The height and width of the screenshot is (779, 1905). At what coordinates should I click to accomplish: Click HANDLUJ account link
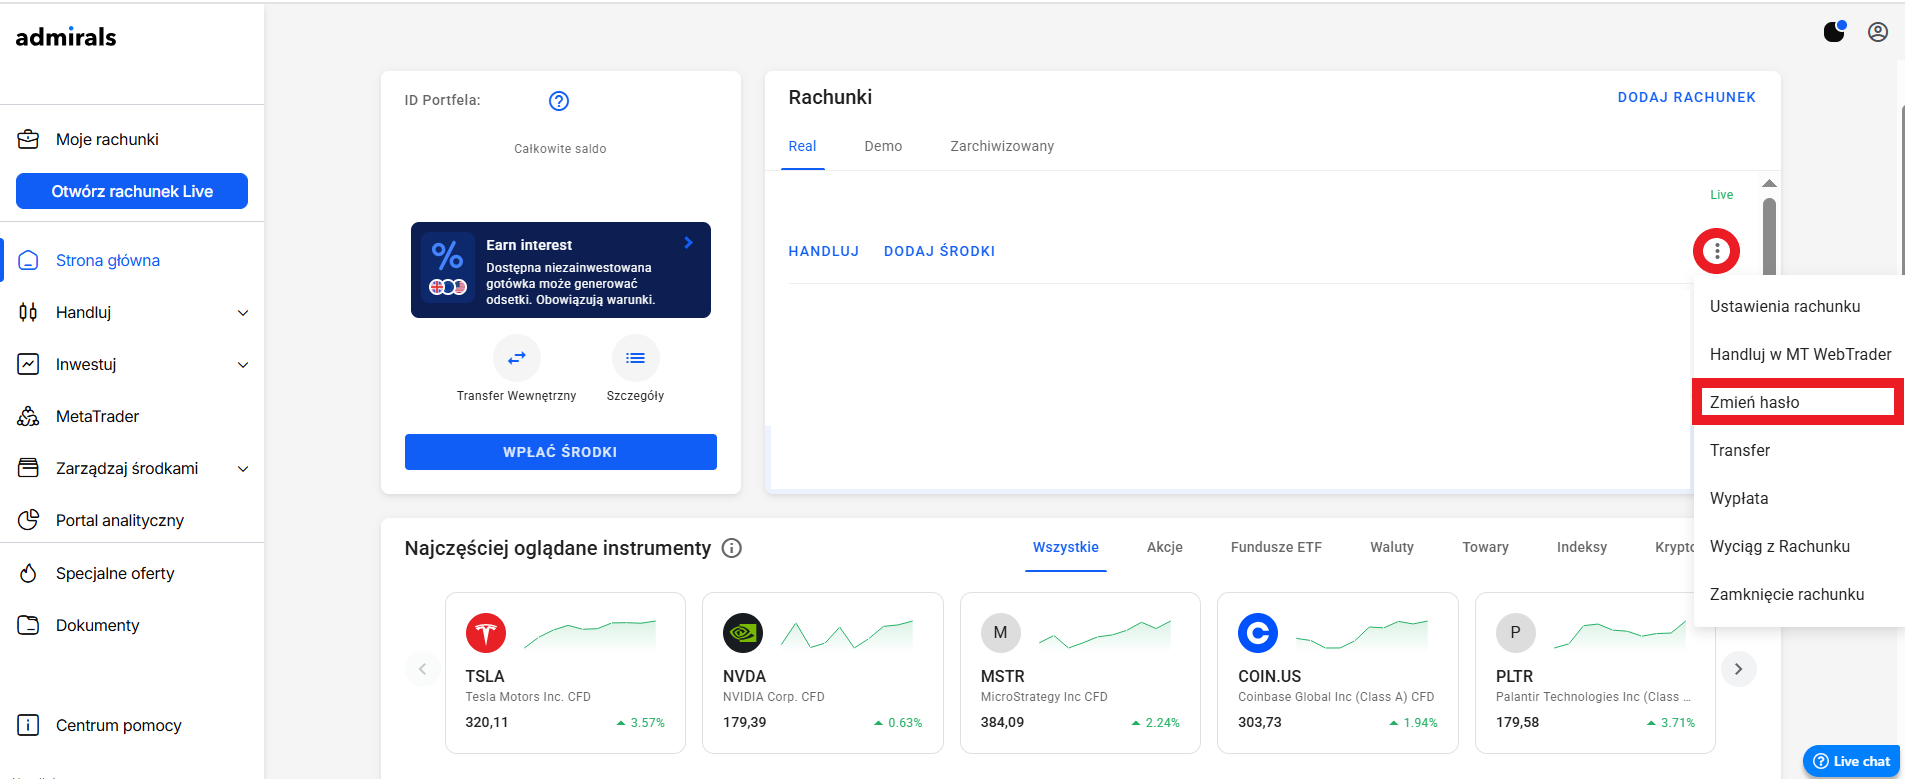824,251
